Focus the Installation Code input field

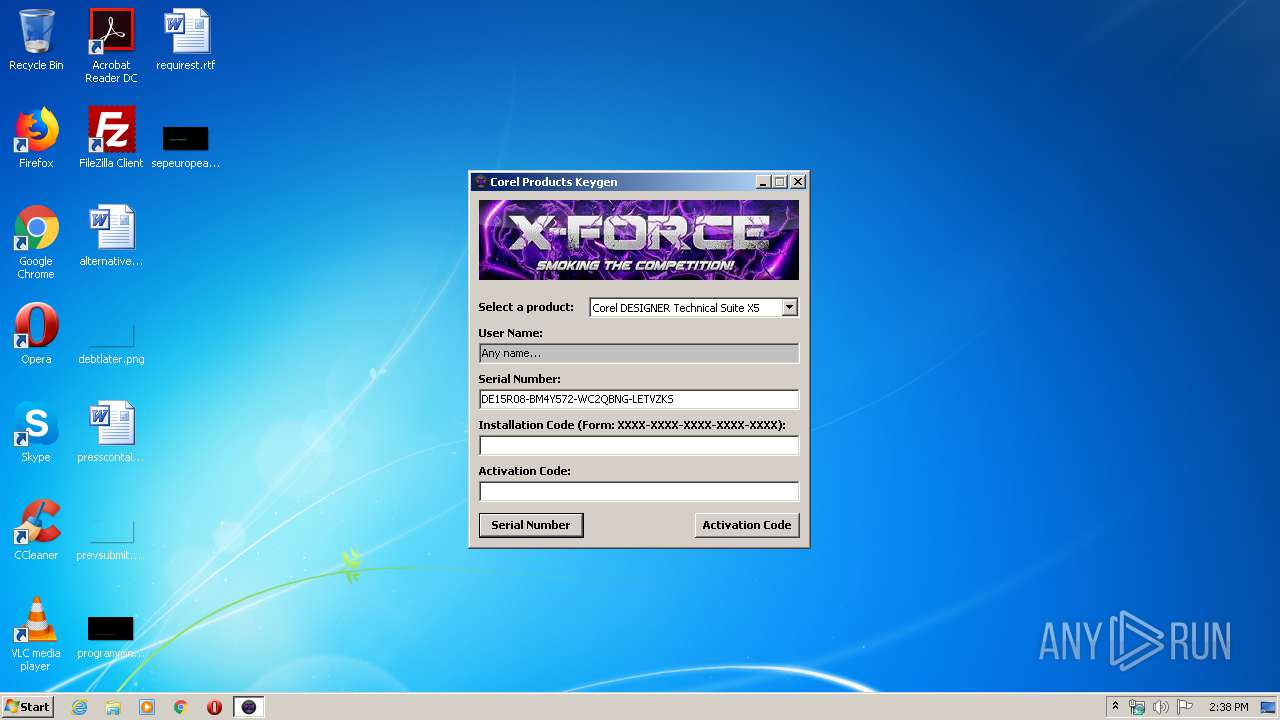click(x=639, y=445)
